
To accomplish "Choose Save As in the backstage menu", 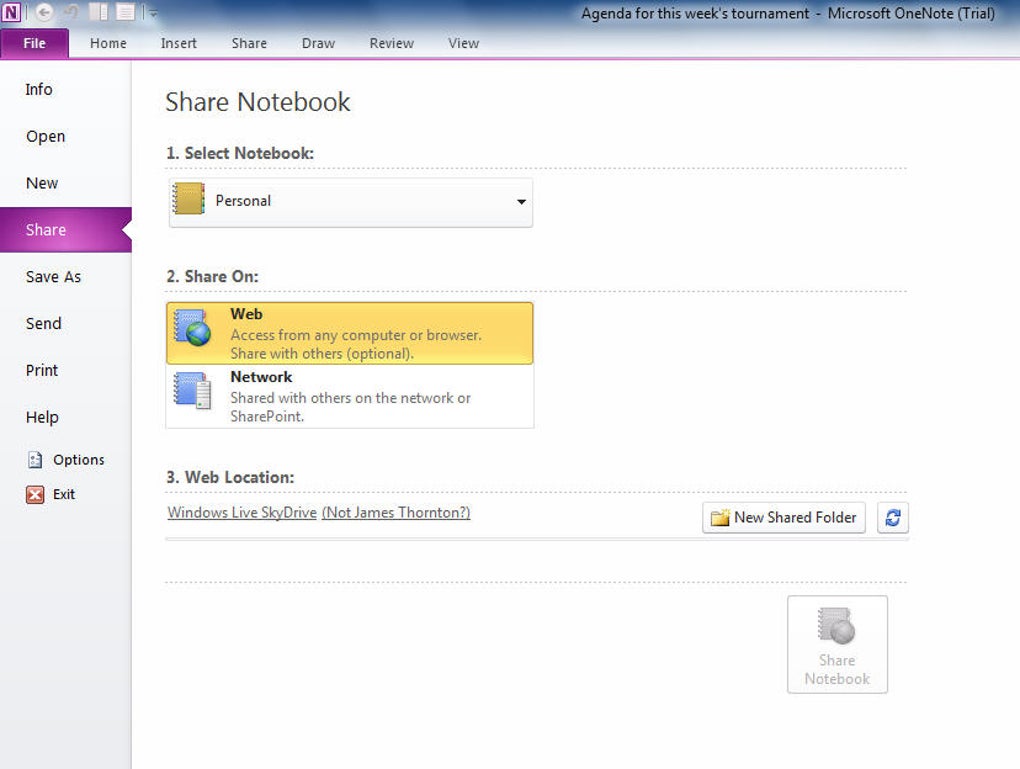I will pos(66,277).
